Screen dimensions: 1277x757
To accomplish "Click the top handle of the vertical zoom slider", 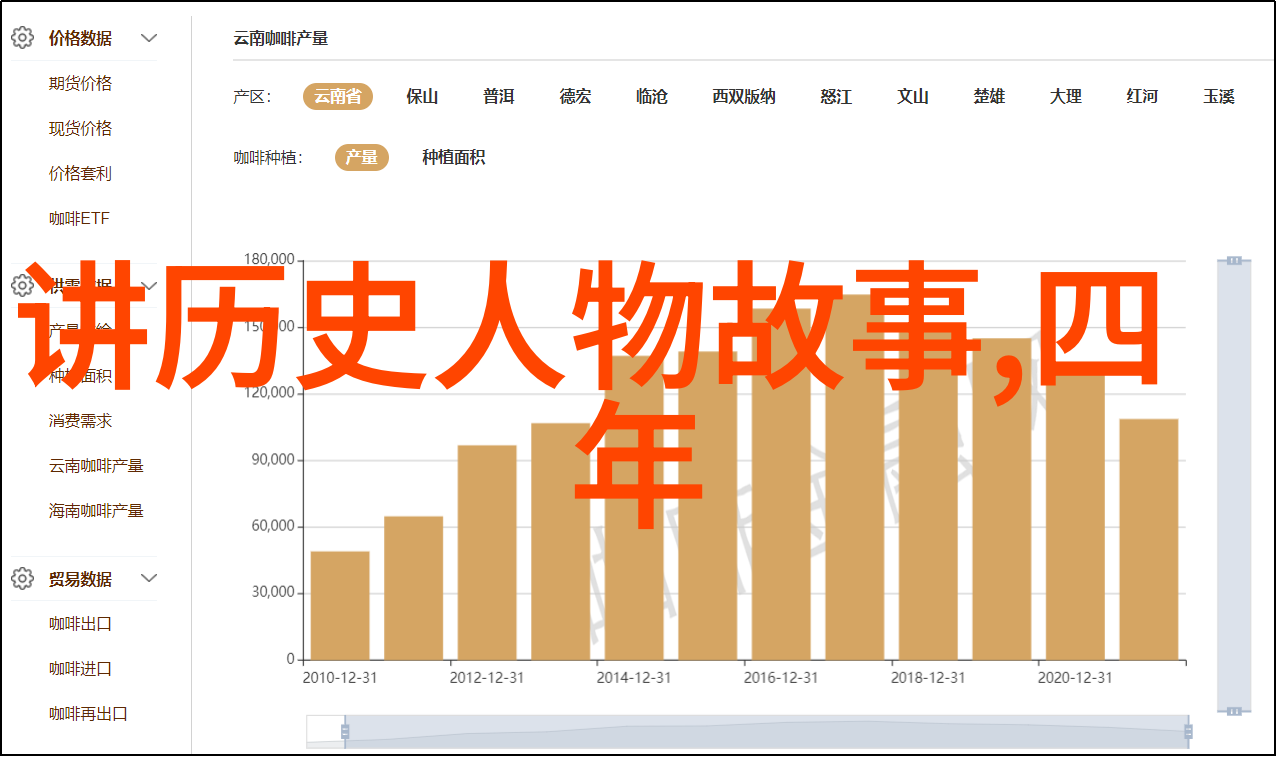I will pos(1234,260).
